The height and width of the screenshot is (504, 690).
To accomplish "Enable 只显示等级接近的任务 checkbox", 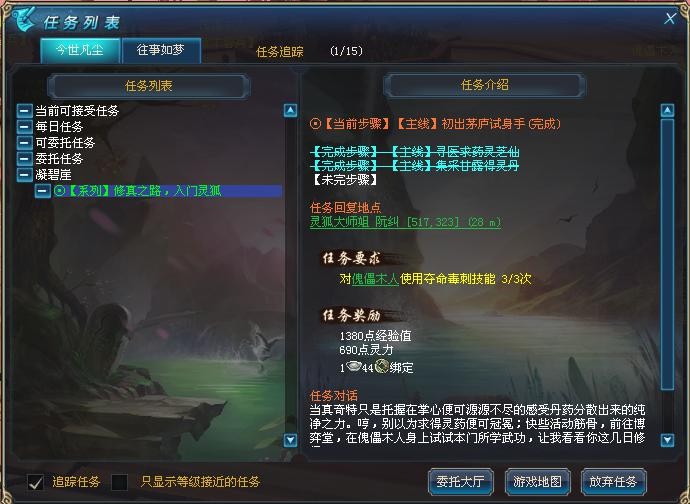I will (x=120, y=482).
